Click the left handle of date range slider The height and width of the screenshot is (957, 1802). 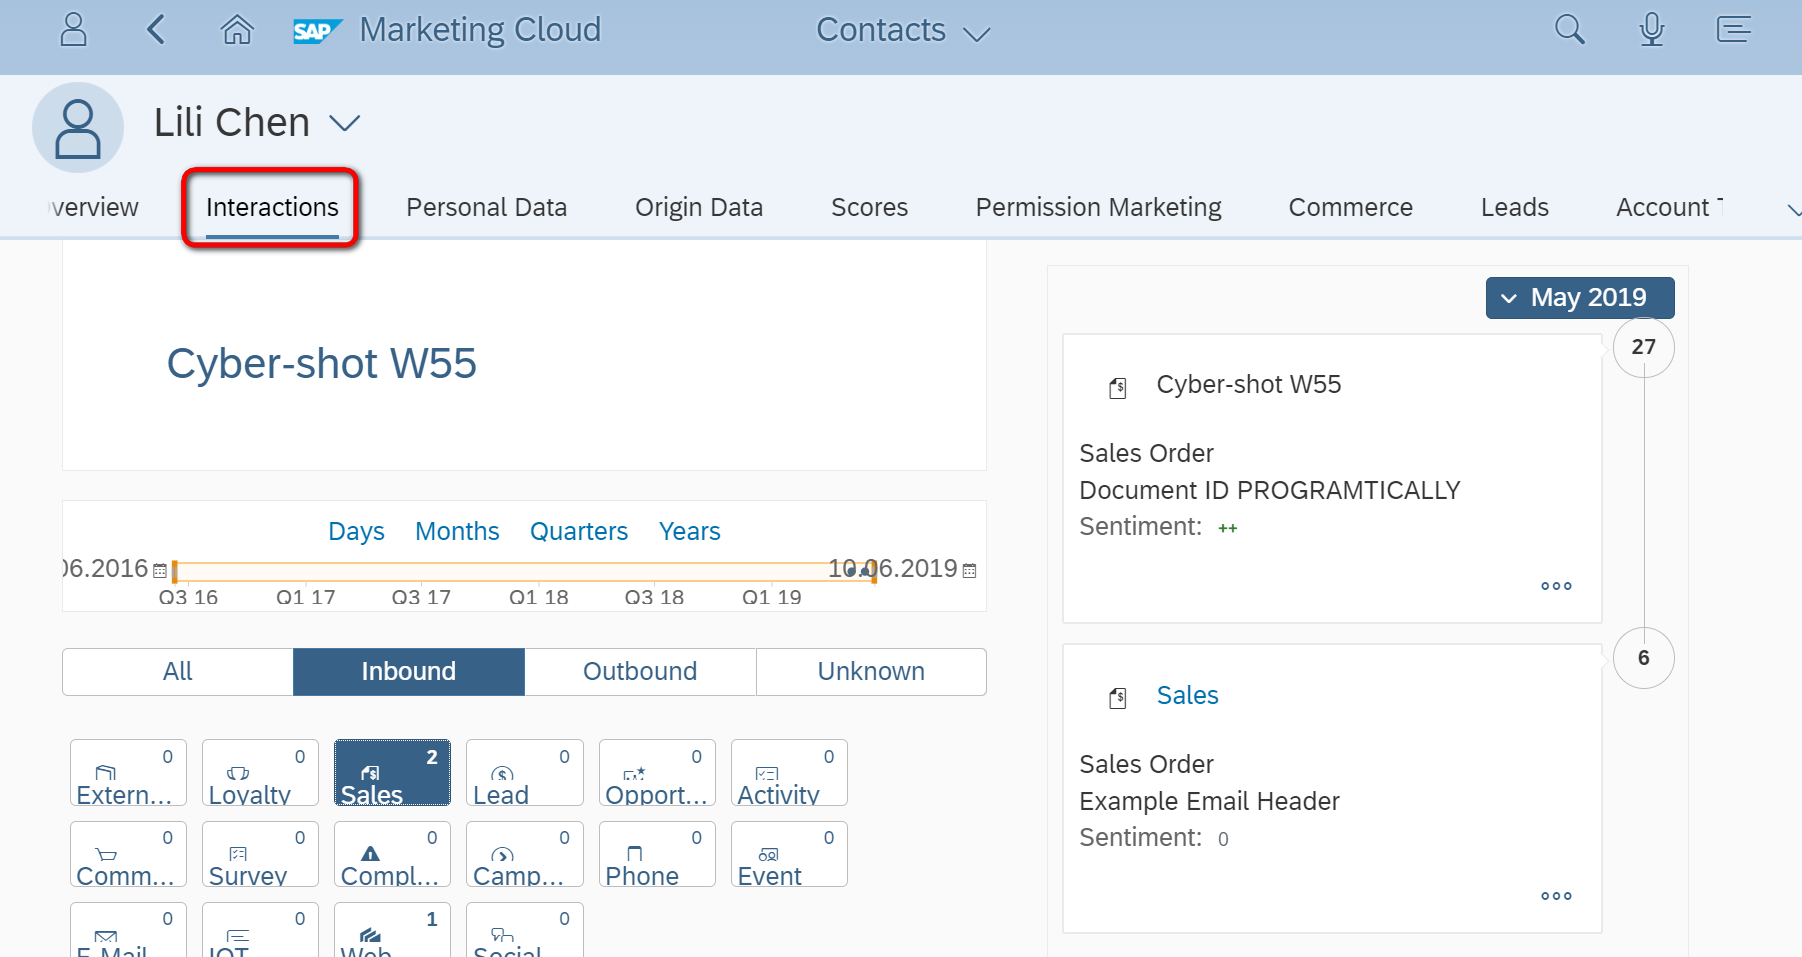pos(175,572)
